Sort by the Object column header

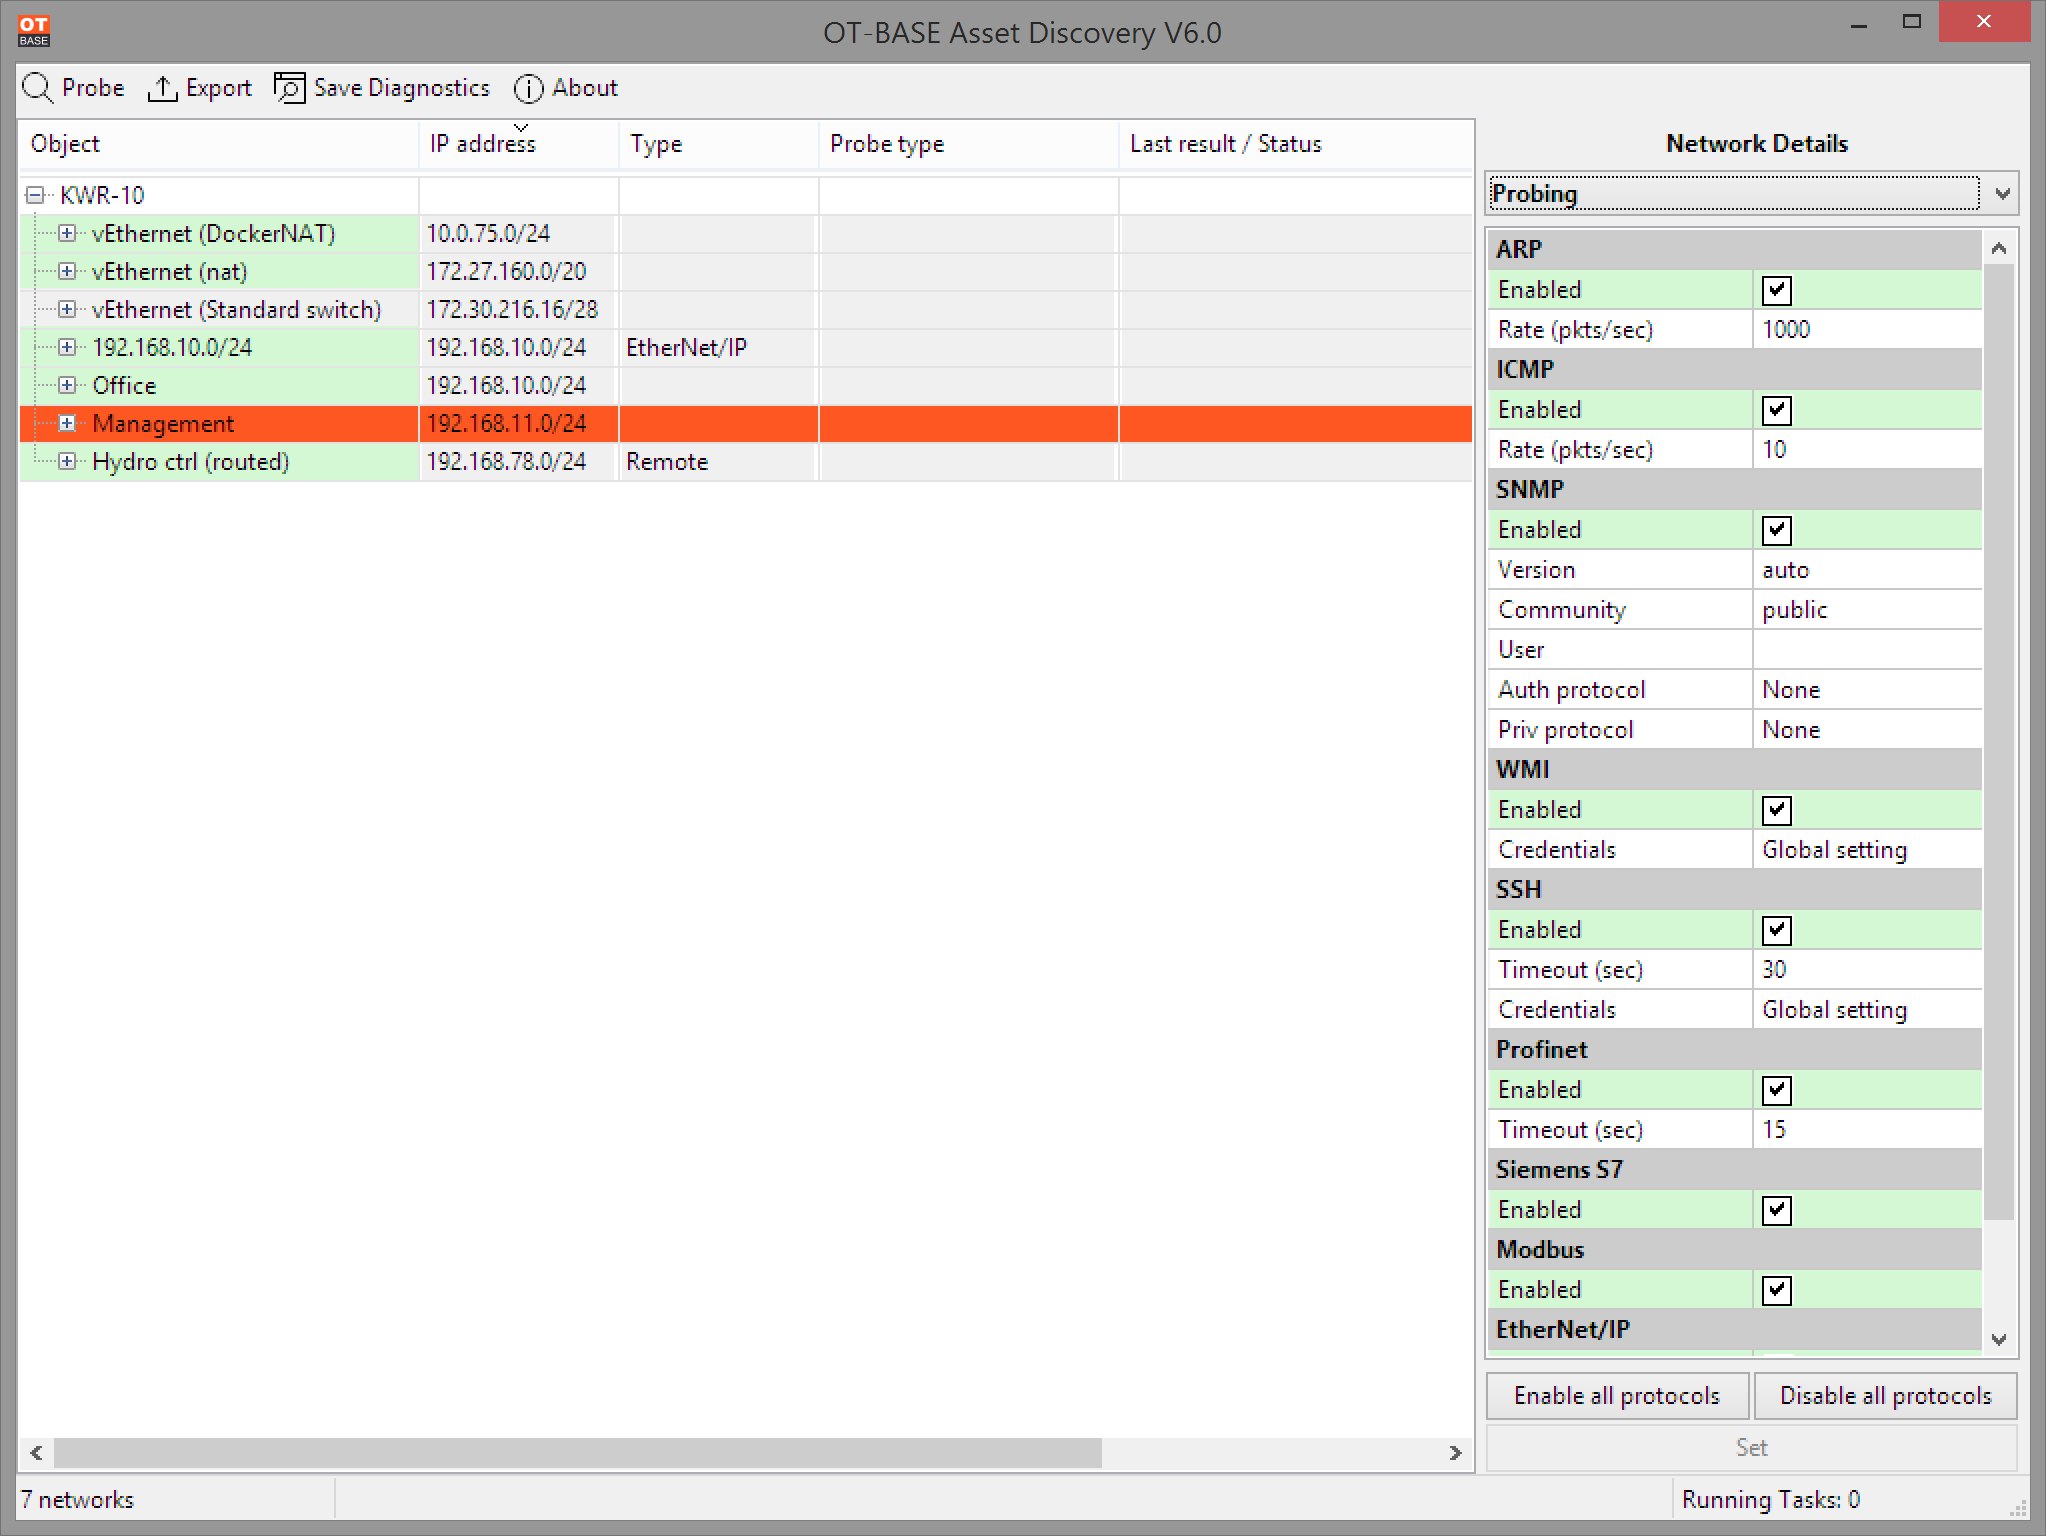(218, 144)
